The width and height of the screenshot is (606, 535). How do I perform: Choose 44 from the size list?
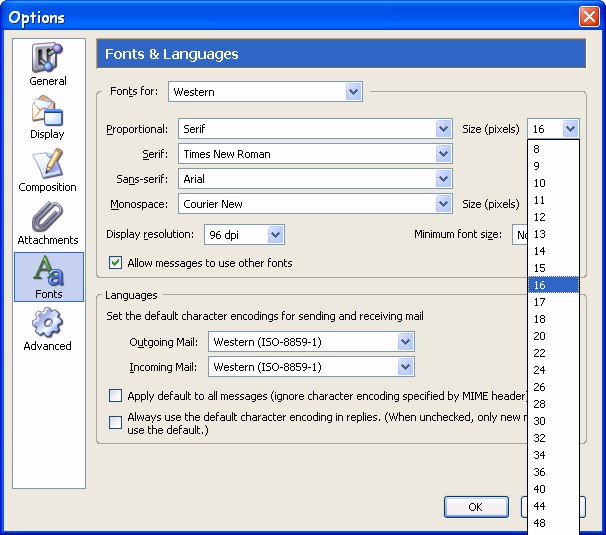pyautogui.click(x=553, y=506)
